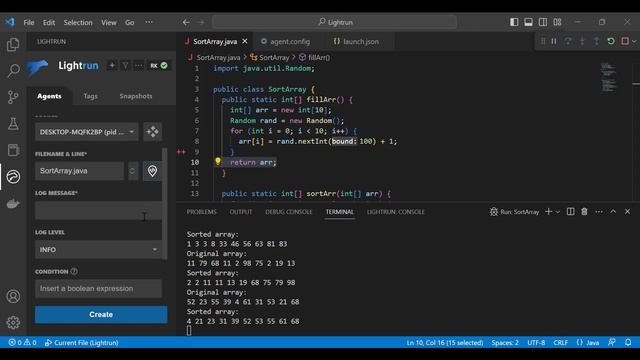Image resolution: width=640 pixels, height=360 pixels.
Task: Toggle bottom panel visibility
Action: click(528, 22)
